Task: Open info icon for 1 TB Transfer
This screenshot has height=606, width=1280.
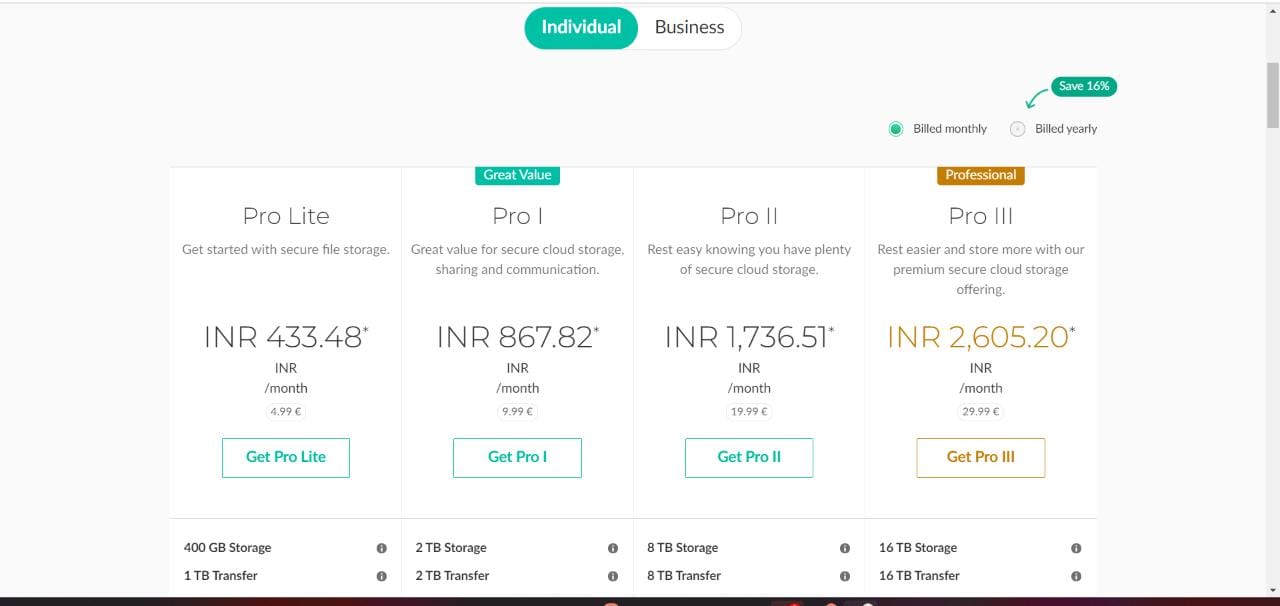Action: (x=381, y=576)
